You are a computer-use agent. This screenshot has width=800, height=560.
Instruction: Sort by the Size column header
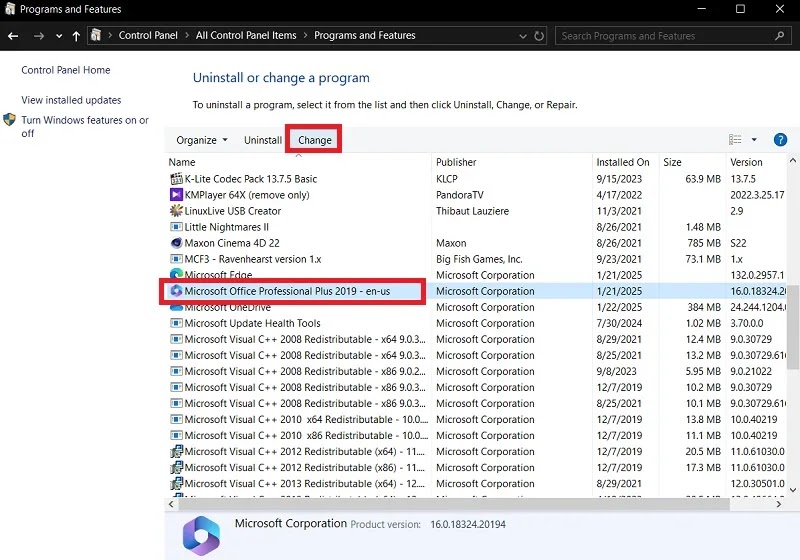(x=672, y=162)
